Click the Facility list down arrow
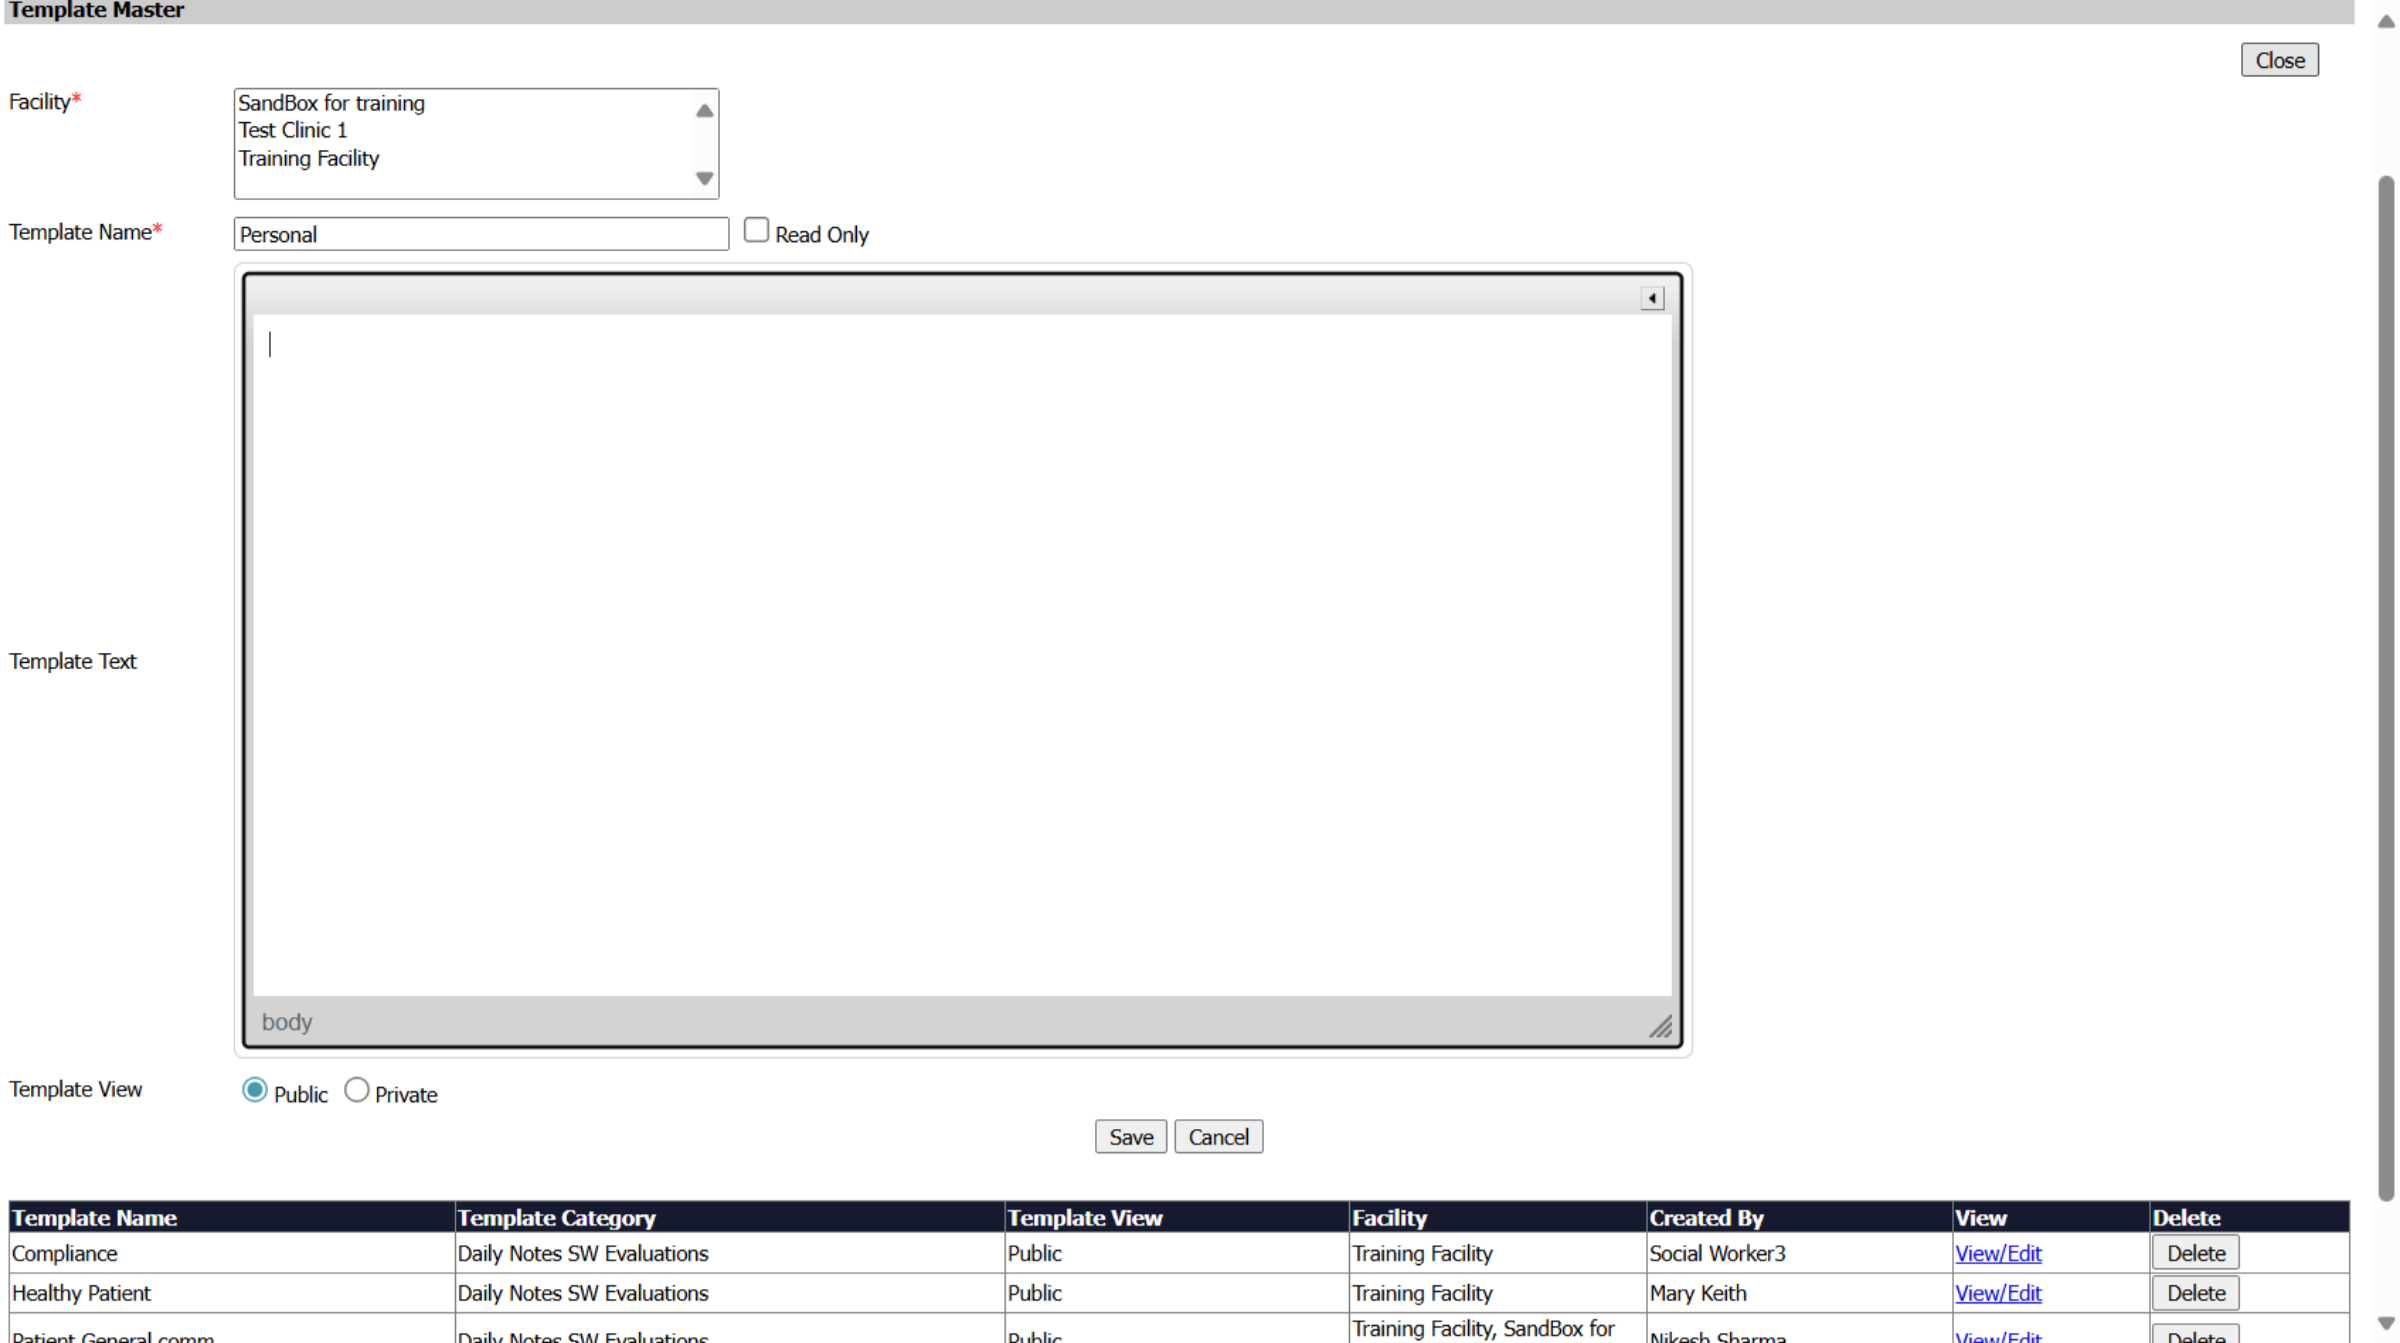Viewport: 2400px width, 1343px height. pyautogui.click(x=704, y=178)
